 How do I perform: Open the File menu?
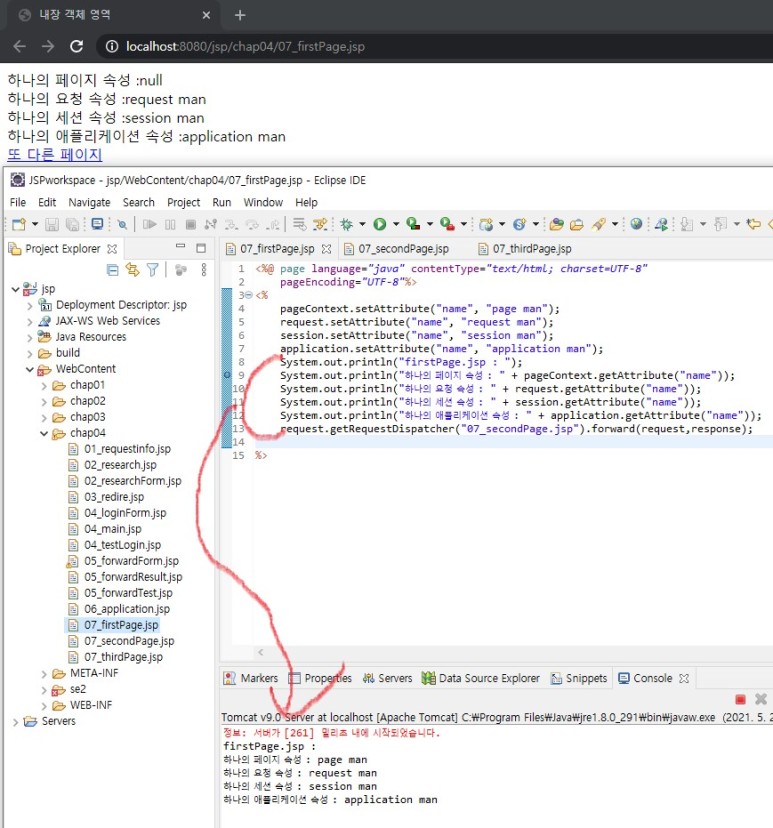tap(18, 202)
